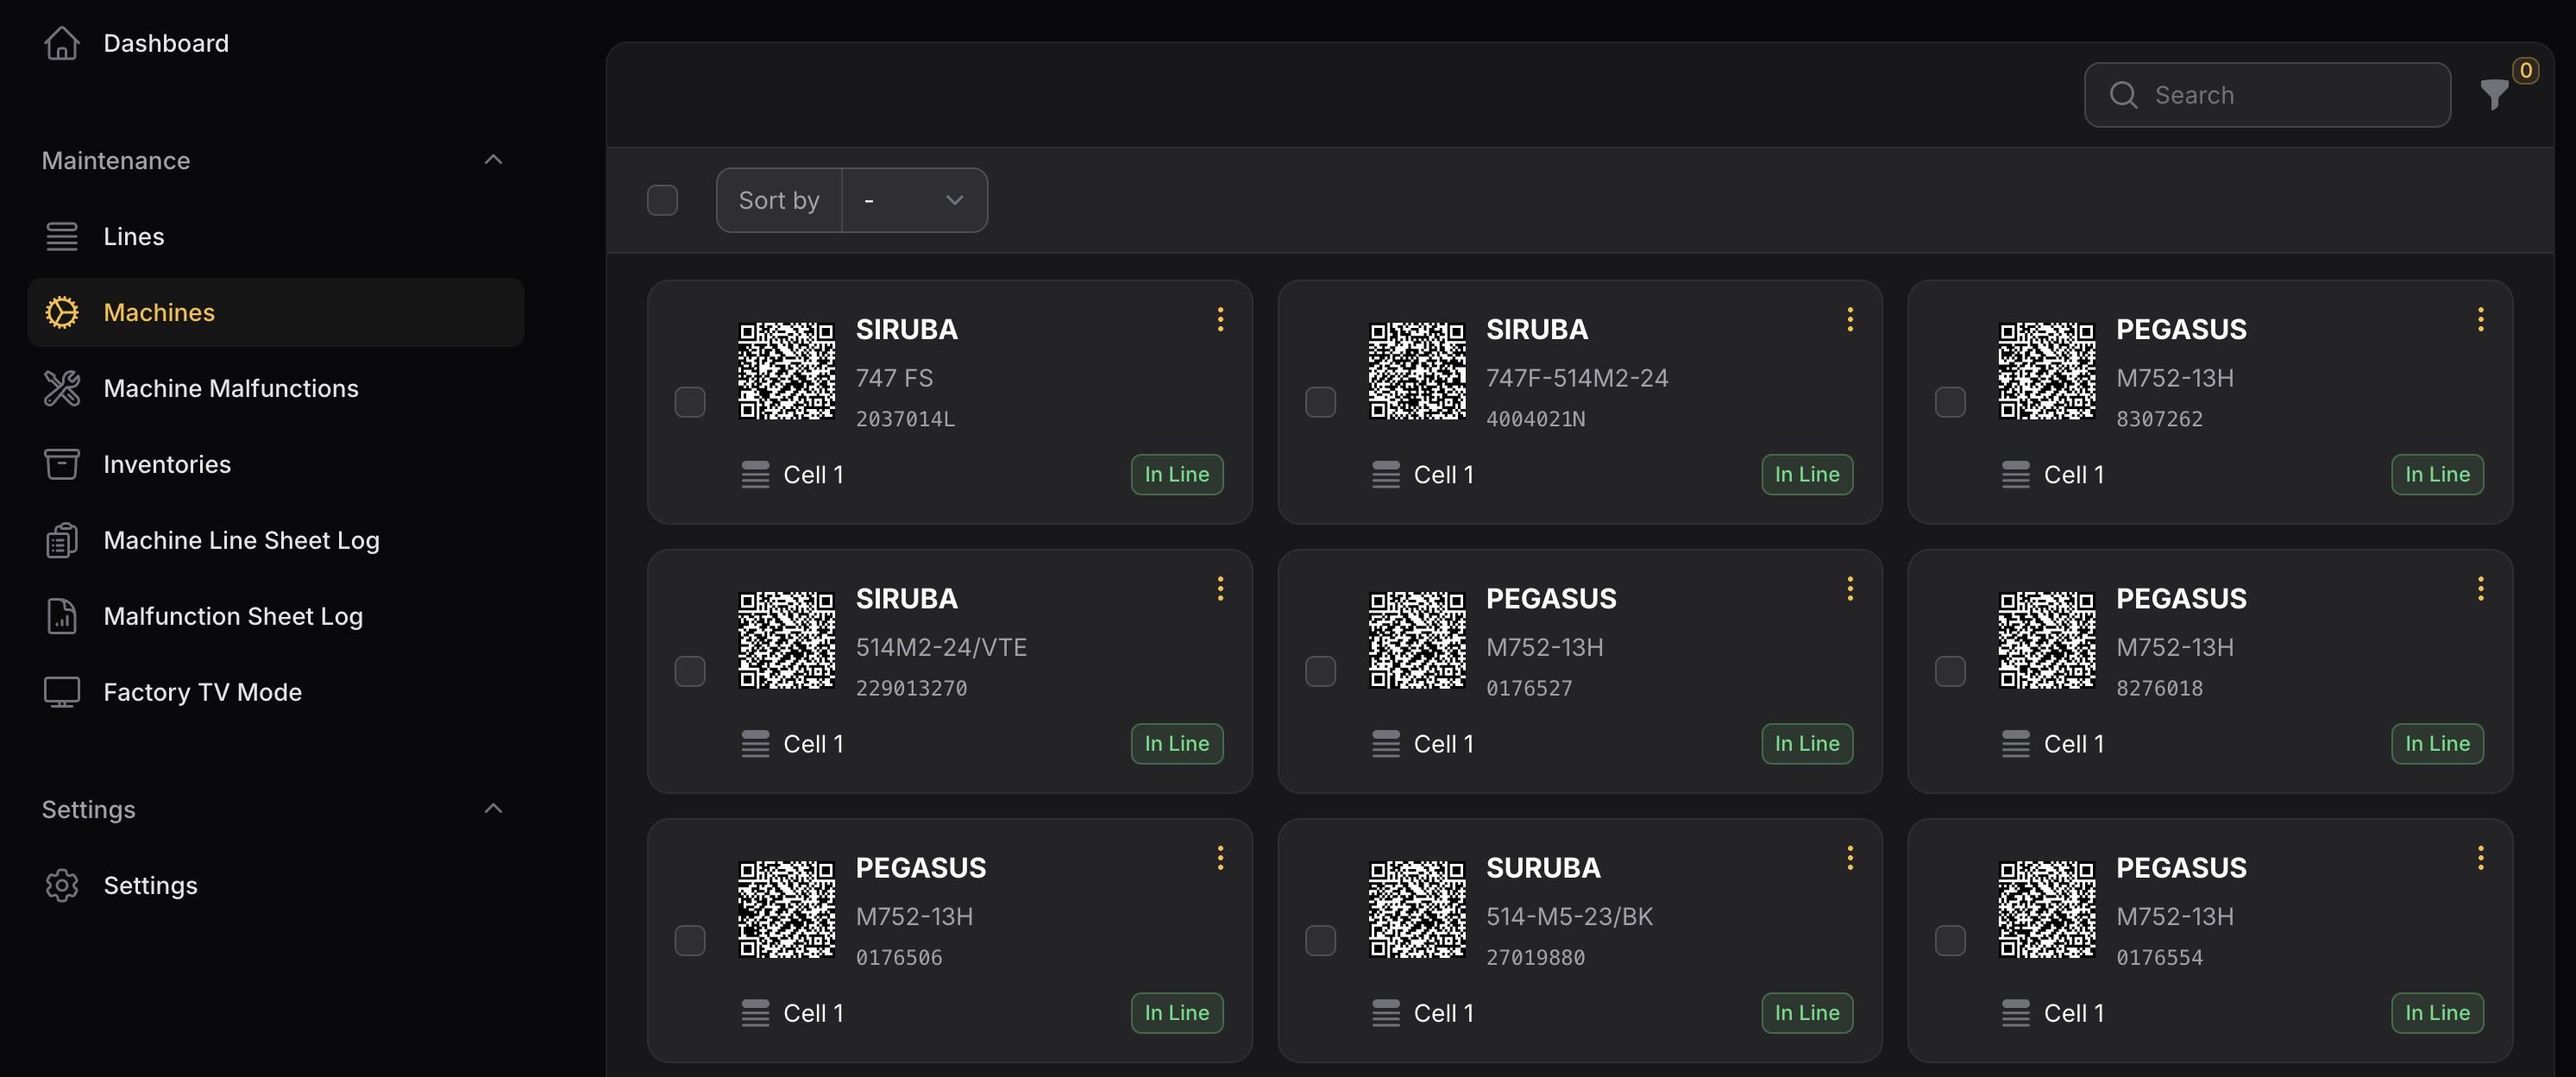Toggle the select-all checkbox beside Sort by

pos(662,200)
